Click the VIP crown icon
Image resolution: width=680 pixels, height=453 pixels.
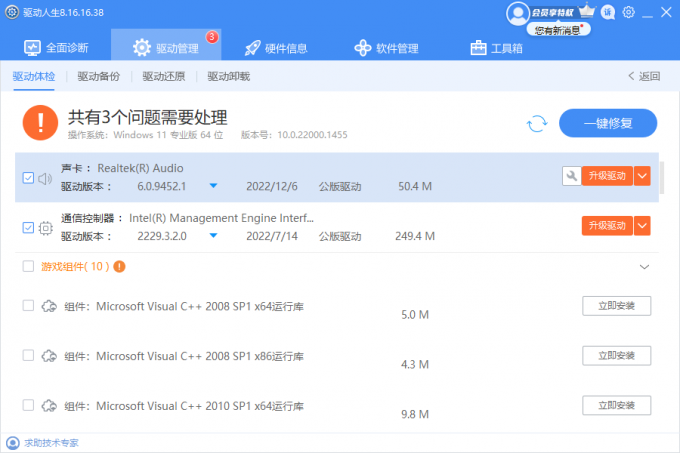(587, 10)
